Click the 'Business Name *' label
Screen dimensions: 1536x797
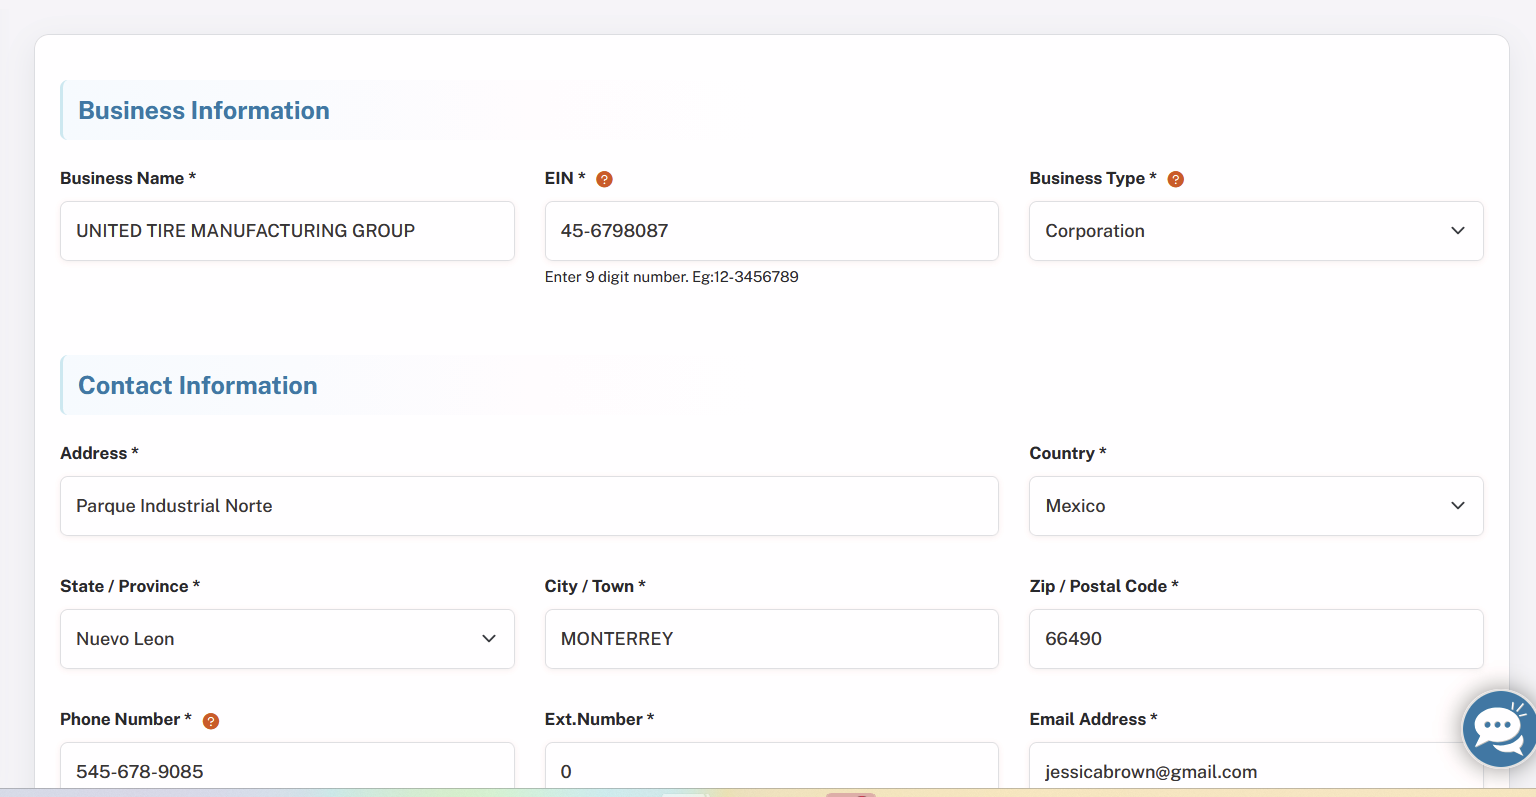click(x=128, y=178)
